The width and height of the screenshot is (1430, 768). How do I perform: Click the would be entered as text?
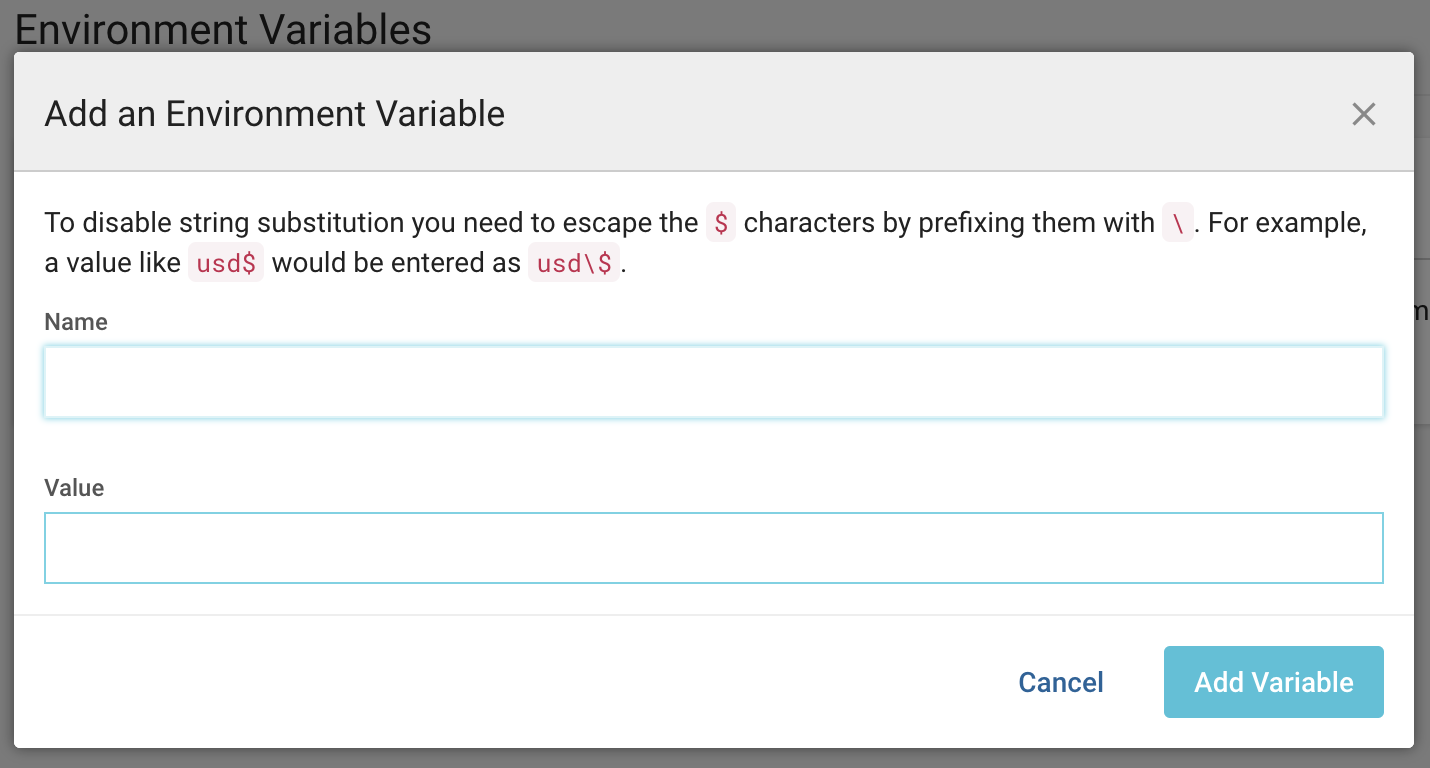(x=396, y=264)
